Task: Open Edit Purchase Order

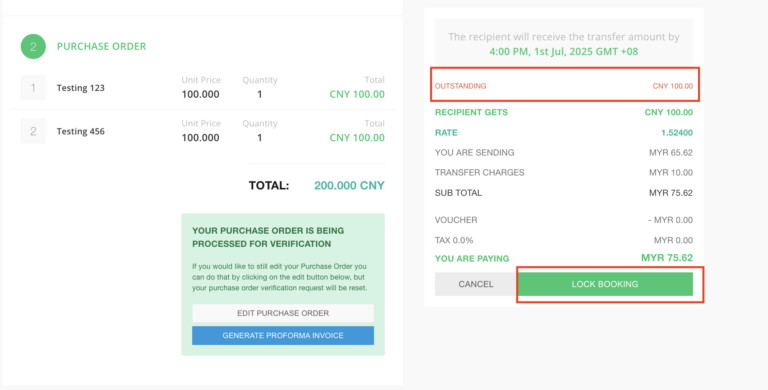Action: point(283,313)
